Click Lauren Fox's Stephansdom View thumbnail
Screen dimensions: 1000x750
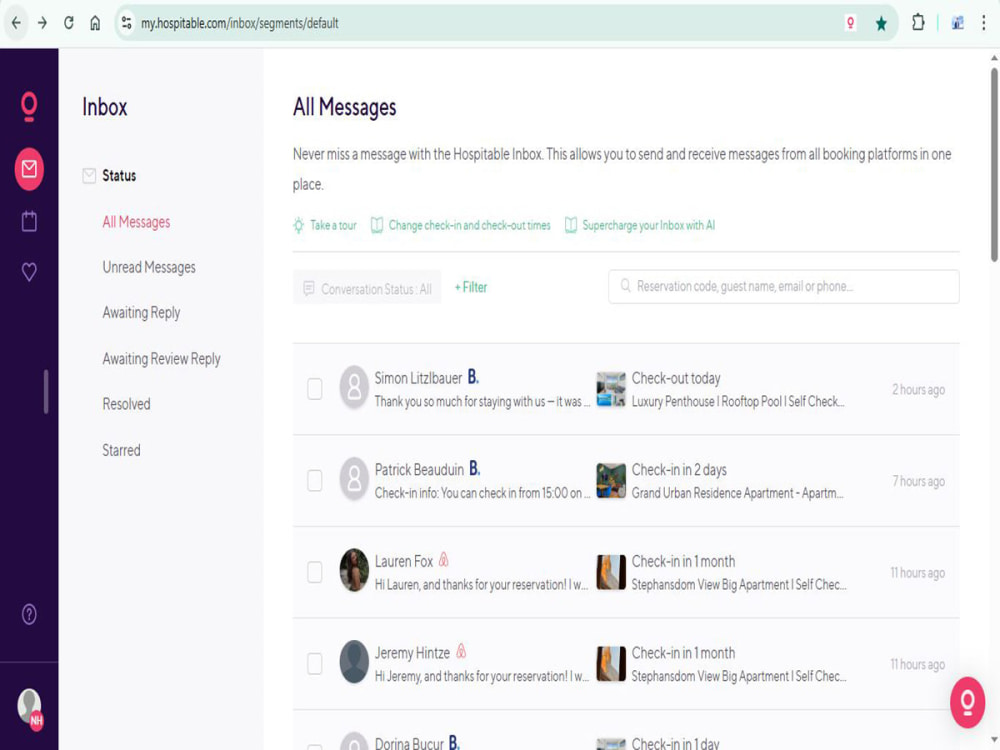click(x=611, y=572)
